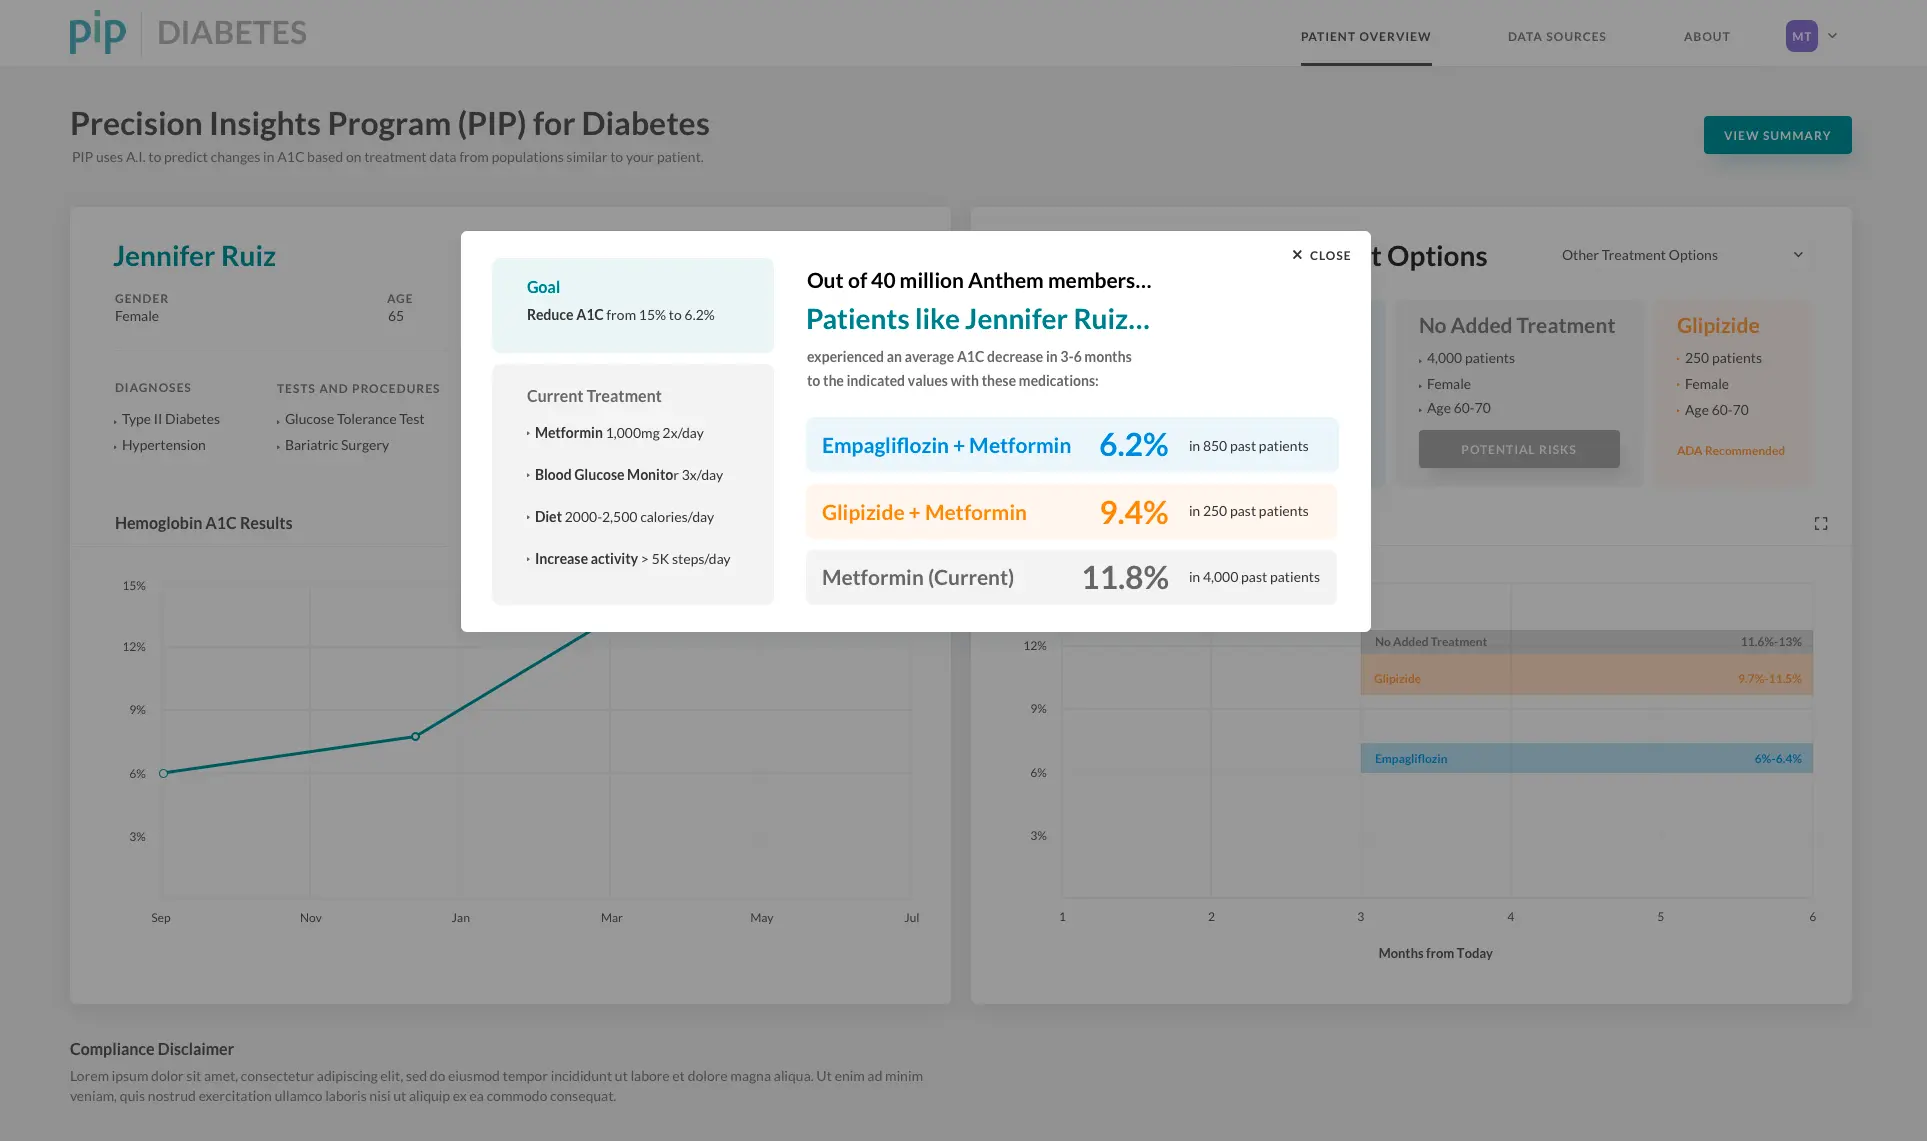Click the blue Empagliflozin range bar
The image size is (1927, 1141).
tap(1586, 758)
